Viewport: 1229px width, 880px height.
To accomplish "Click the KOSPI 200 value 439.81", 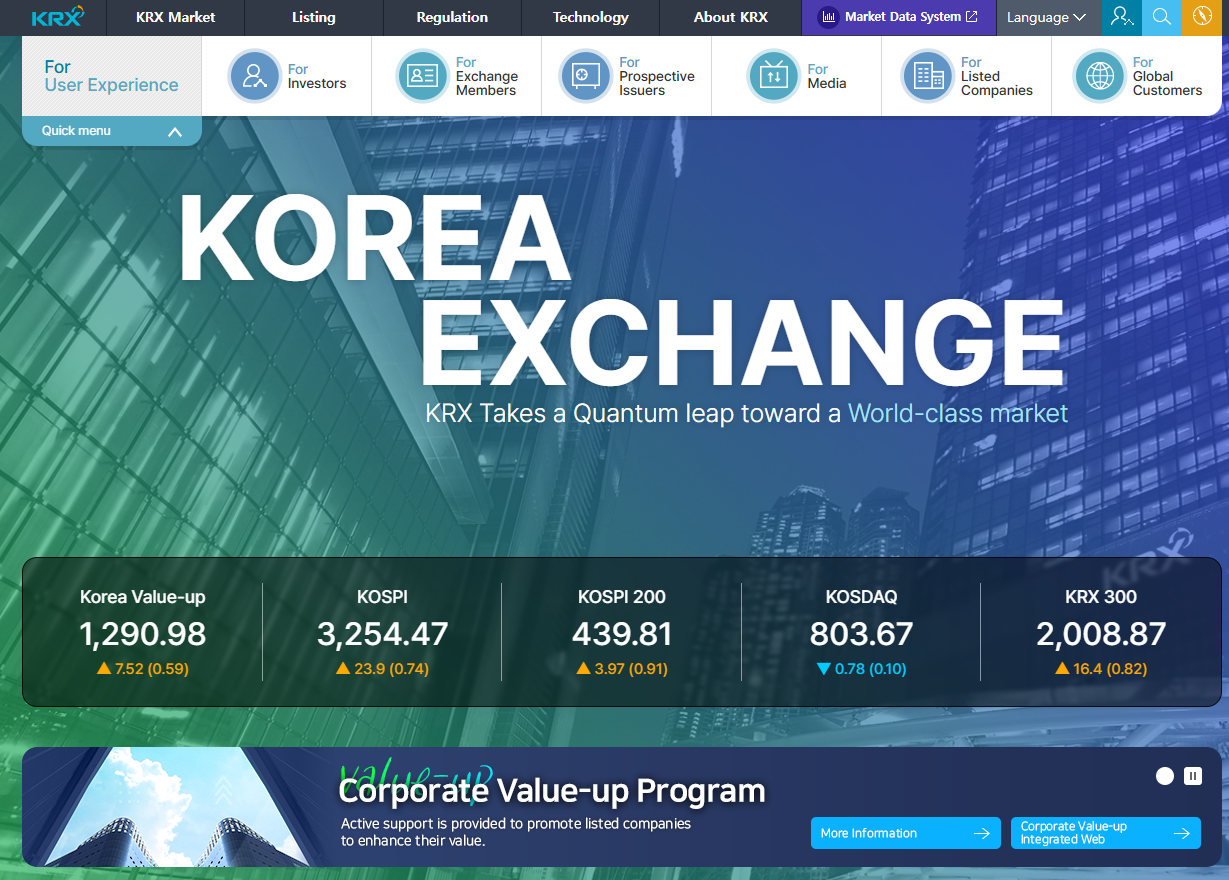I will click(x=622, y=634).
